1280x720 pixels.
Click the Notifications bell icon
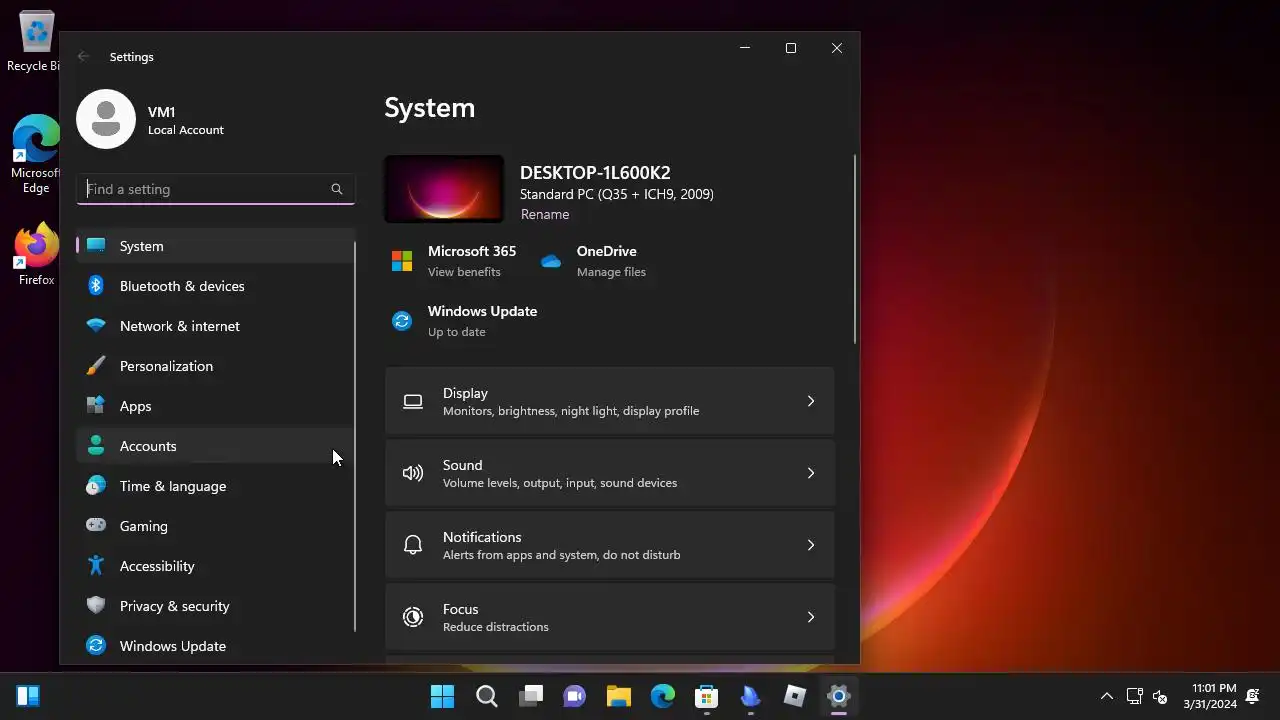pyautogui.click(x=413, y=545)
